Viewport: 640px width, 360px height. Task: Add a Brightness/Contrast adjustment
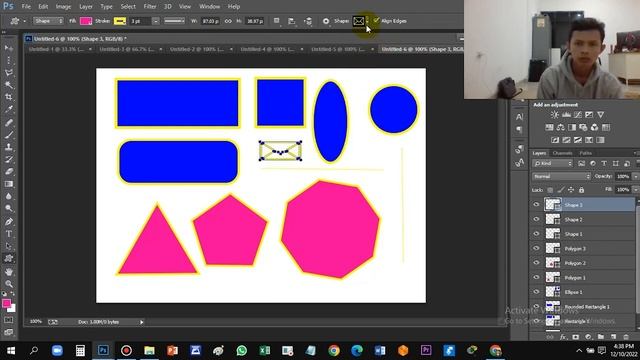[554, 115]
